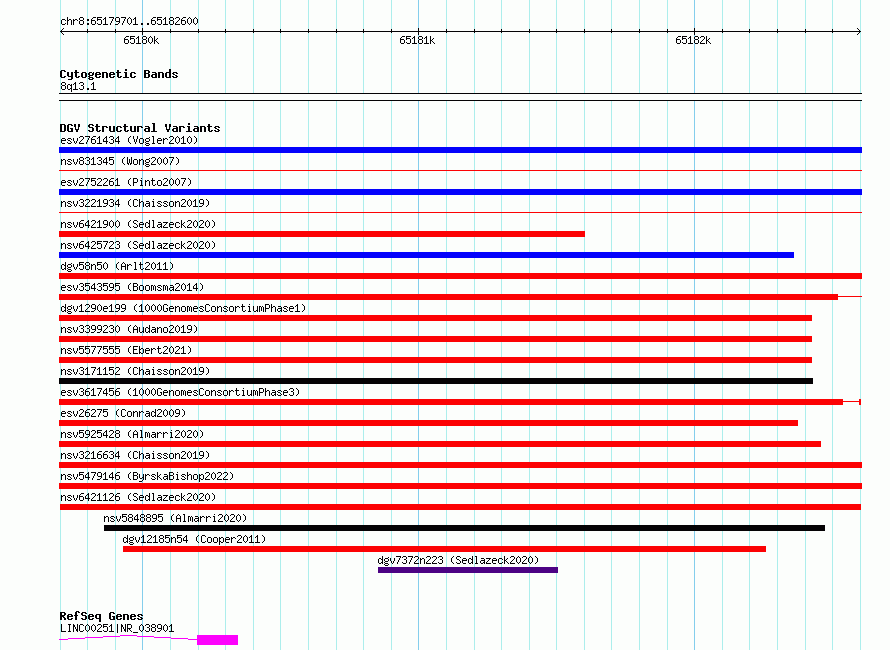The width and height of the screenshot is (890, 650).
Task: Click the blue nsv6425723 variant bar
Action: point(426,255)
